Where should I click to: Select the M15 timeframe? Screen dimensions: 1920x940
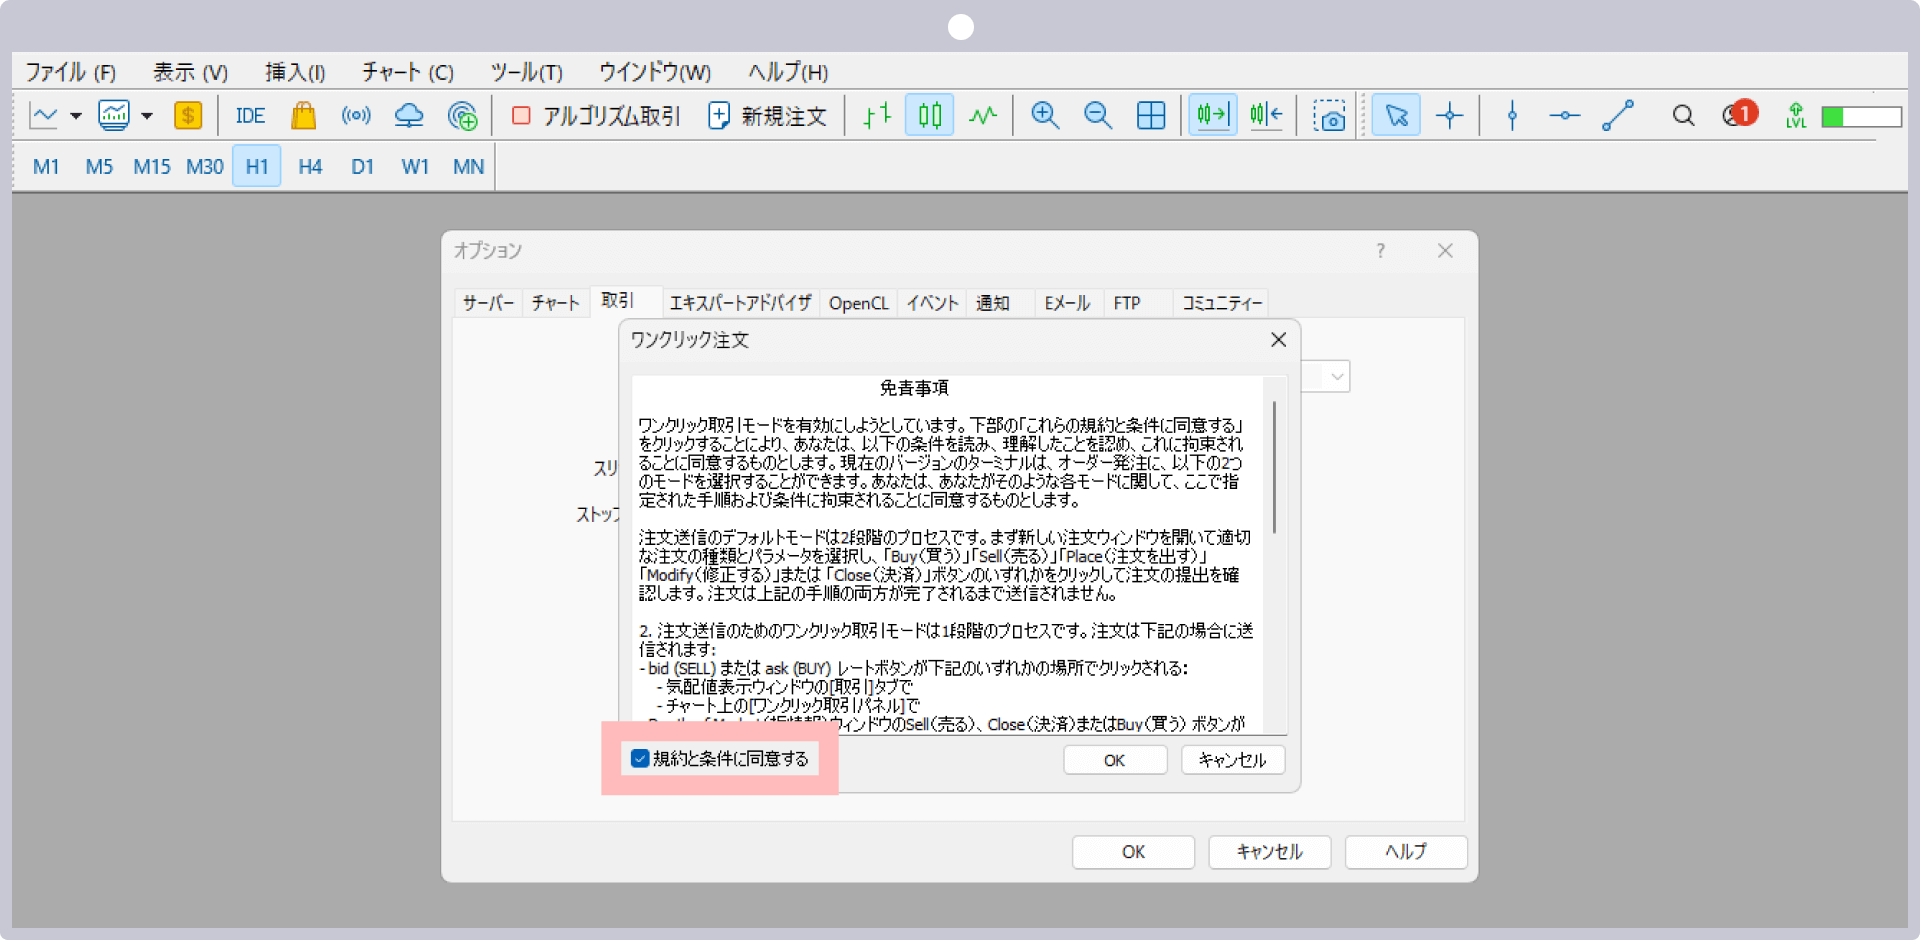click(152, 166)
